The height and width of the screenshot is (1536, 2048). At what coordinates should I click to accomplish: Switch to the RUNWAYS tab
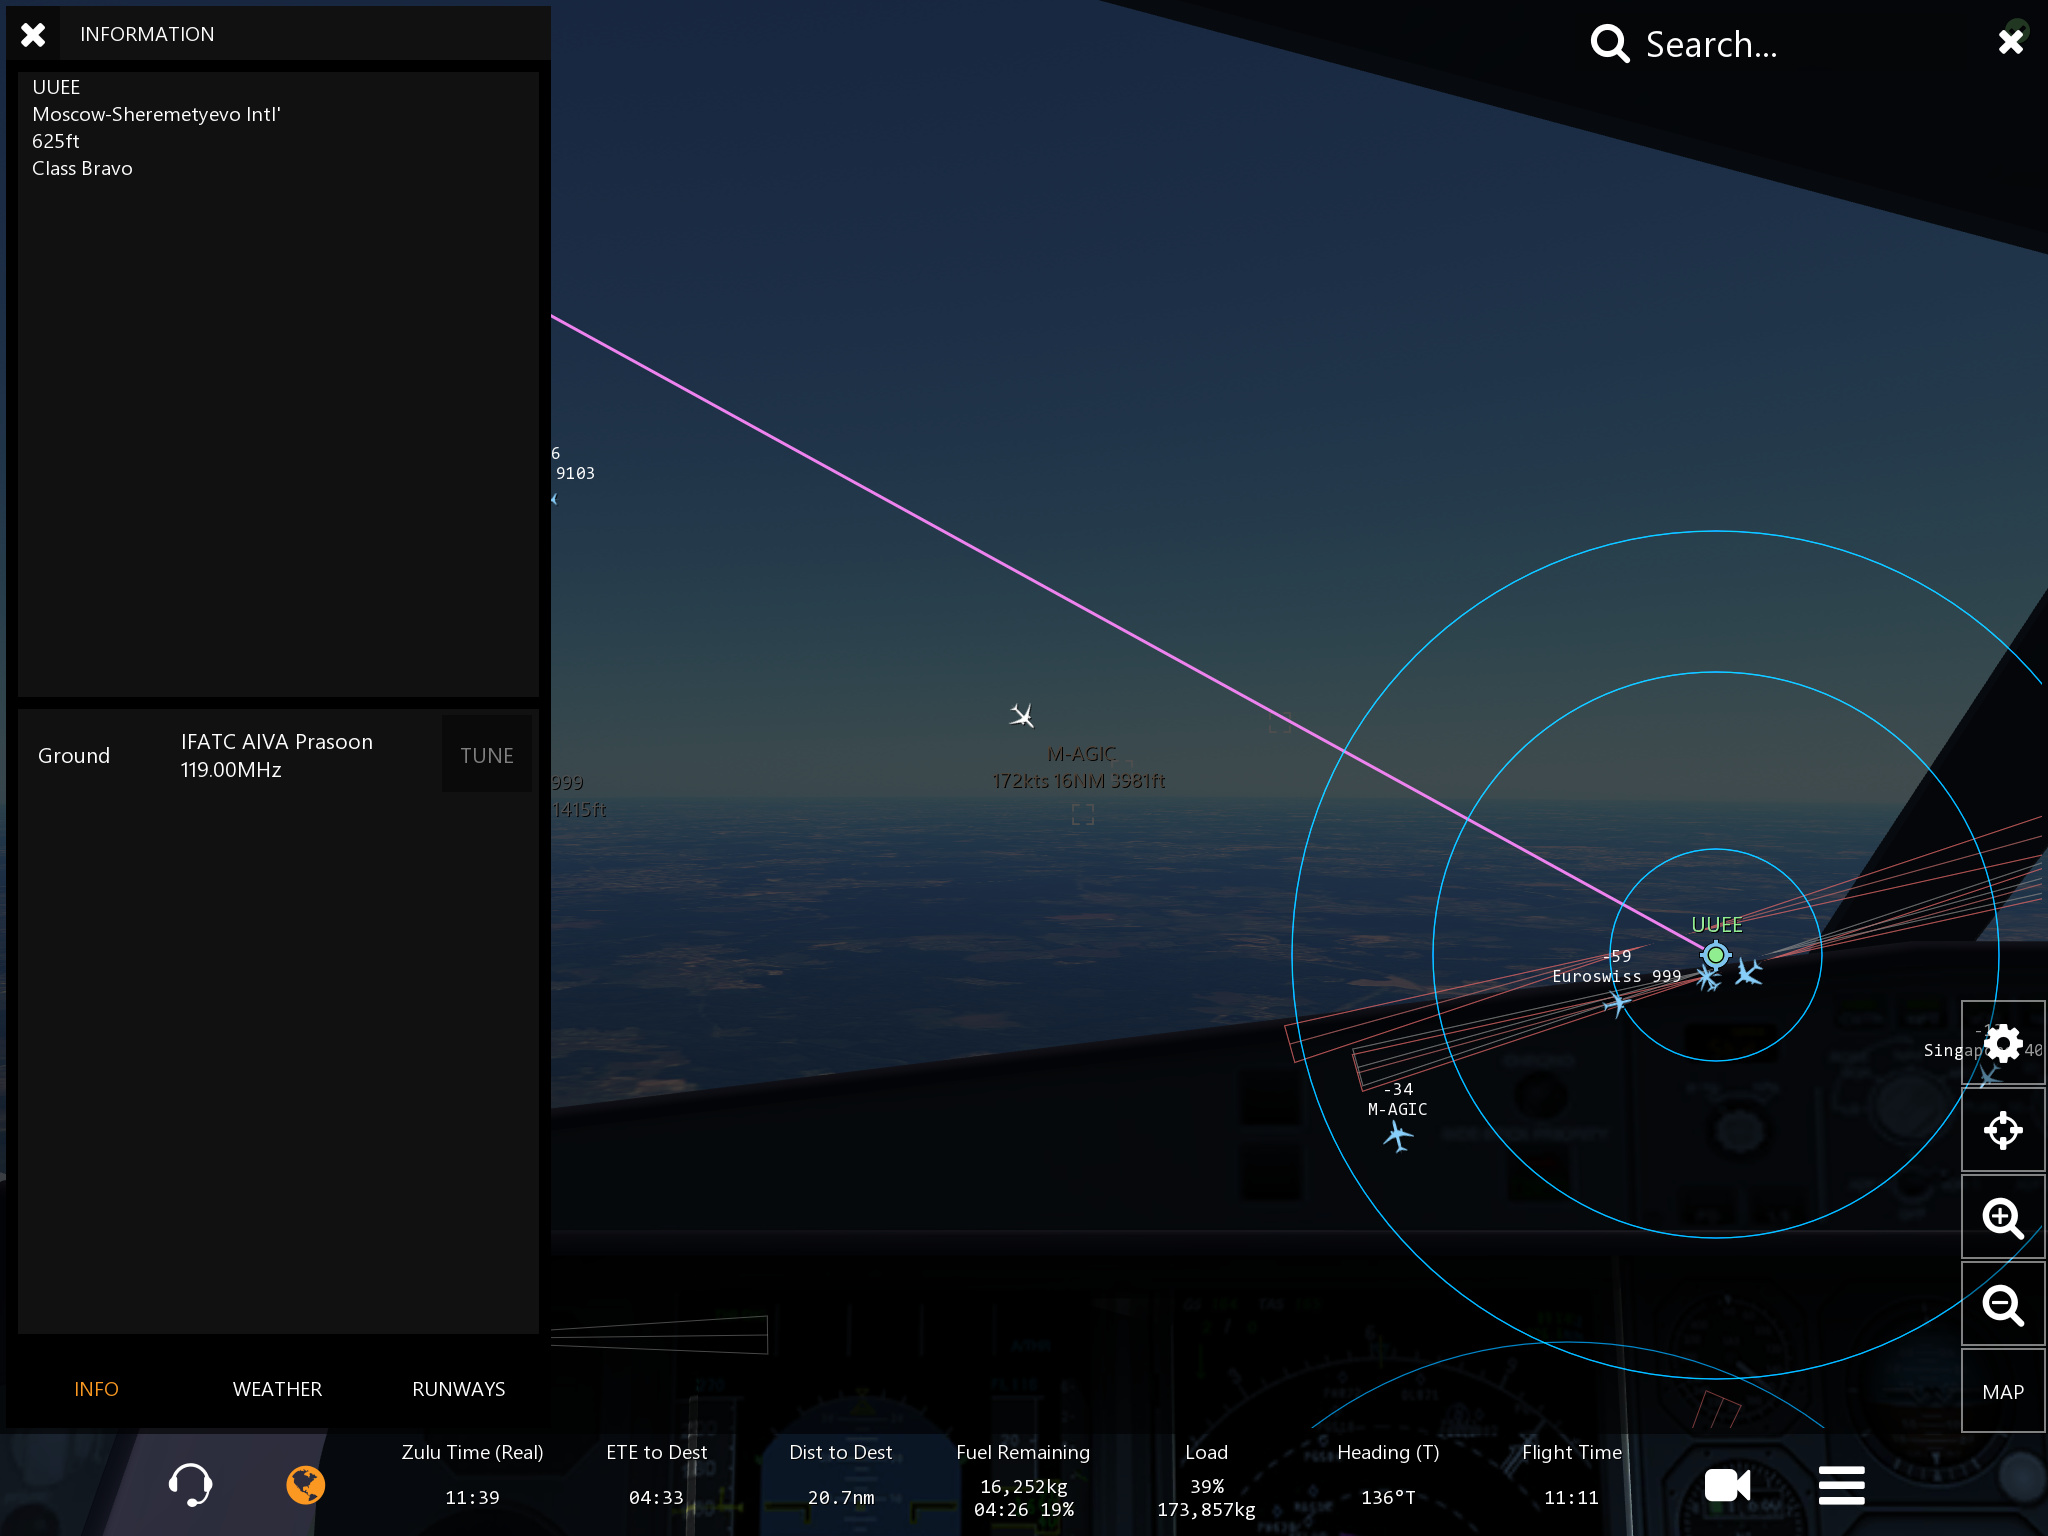click(x=458, y=1389)
